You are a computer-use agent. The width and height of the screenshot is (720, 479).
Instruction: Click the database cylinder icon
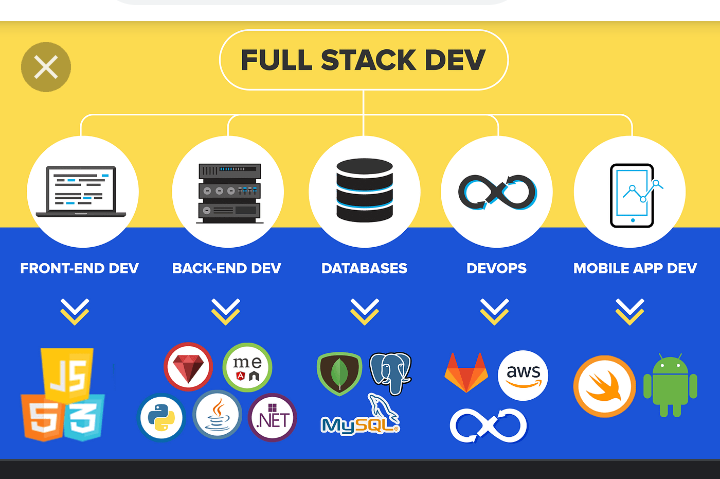(x=365, y=192)
